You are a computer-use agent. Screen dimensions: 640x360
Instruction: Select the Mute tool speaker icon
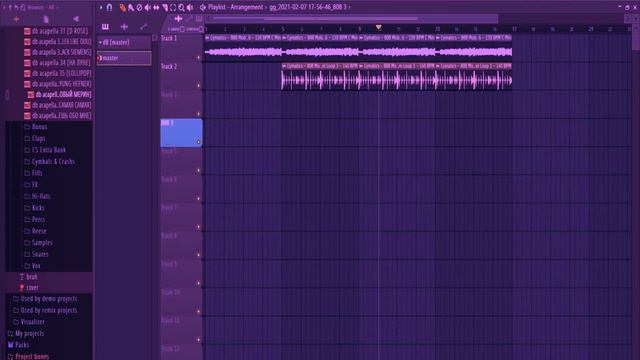coord(147,7)
